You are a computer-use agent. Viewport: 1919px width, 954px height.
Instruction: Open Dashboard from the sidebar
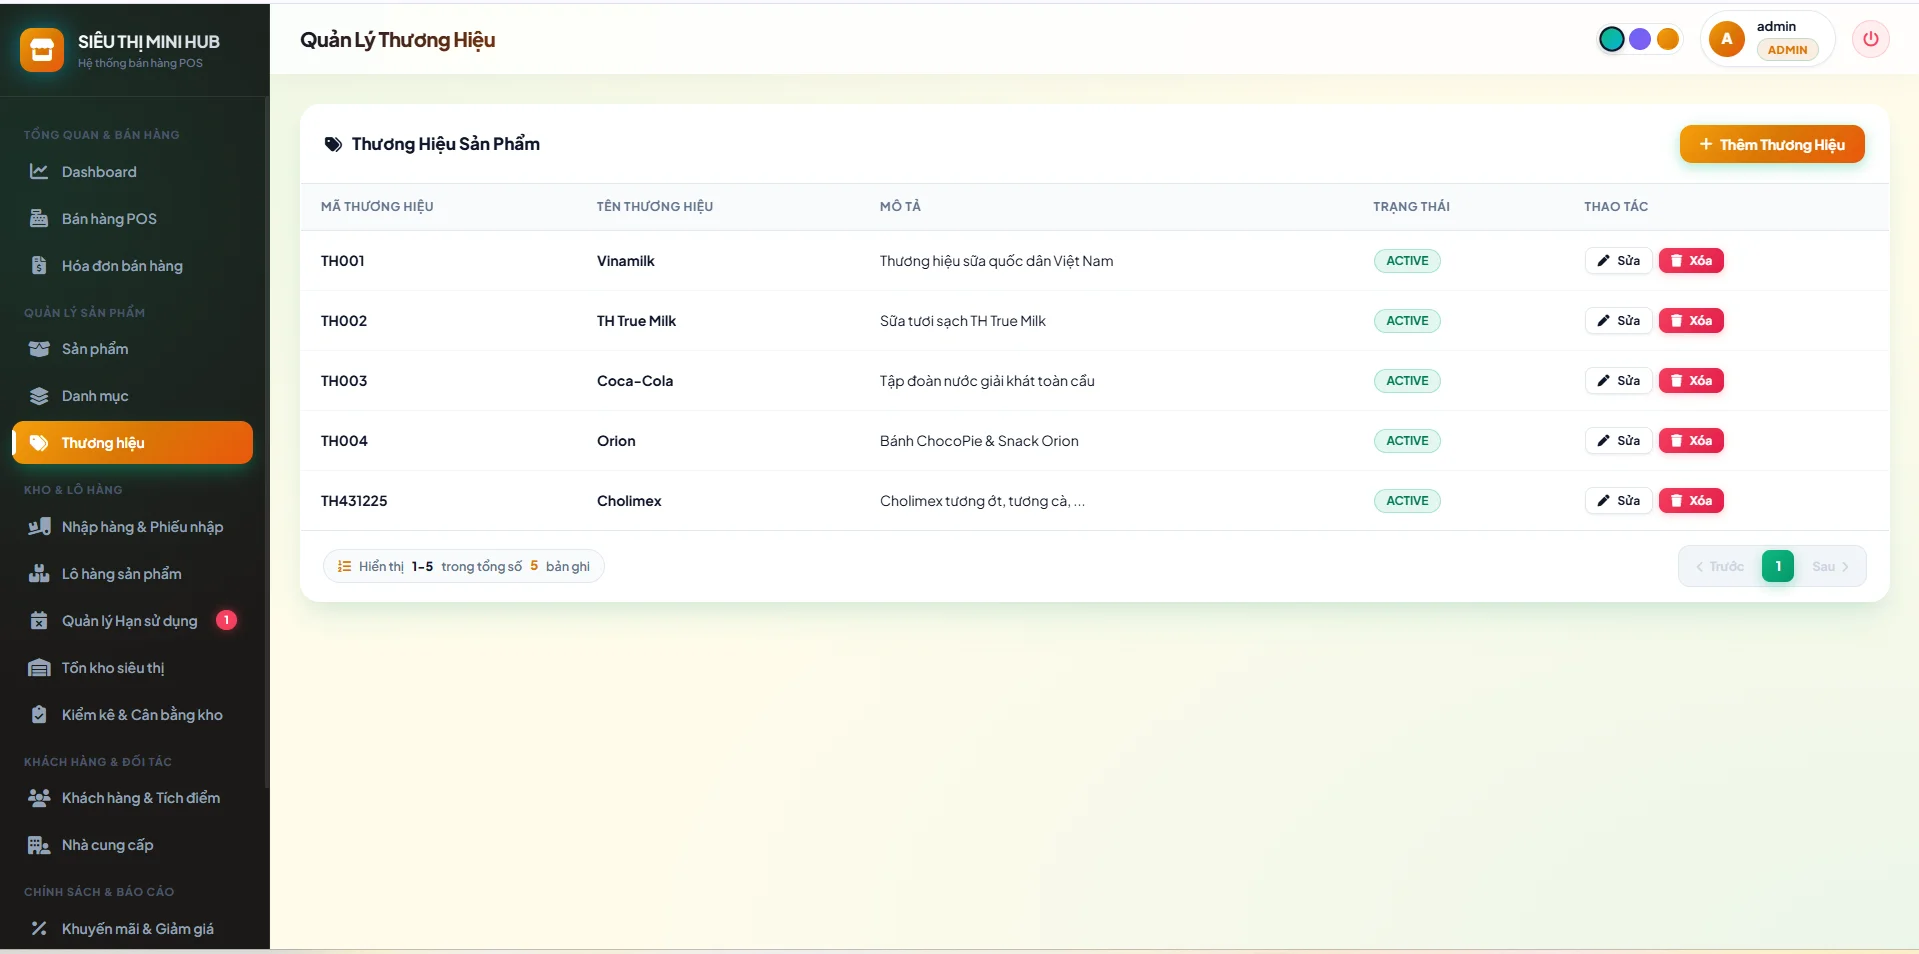coord(132,172)
